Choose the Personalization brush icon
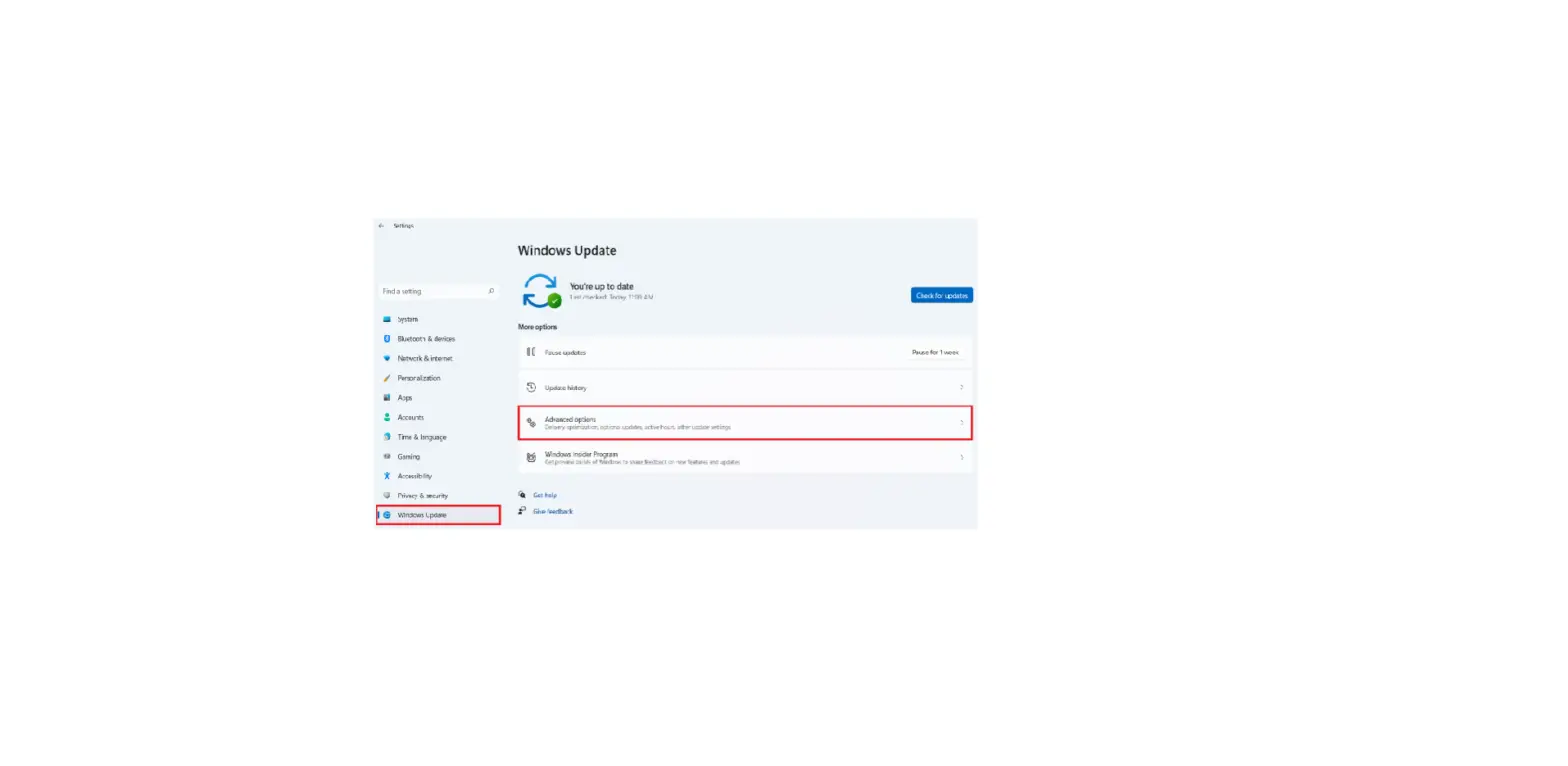This screenshot has width=1568, height=766. 387,378
